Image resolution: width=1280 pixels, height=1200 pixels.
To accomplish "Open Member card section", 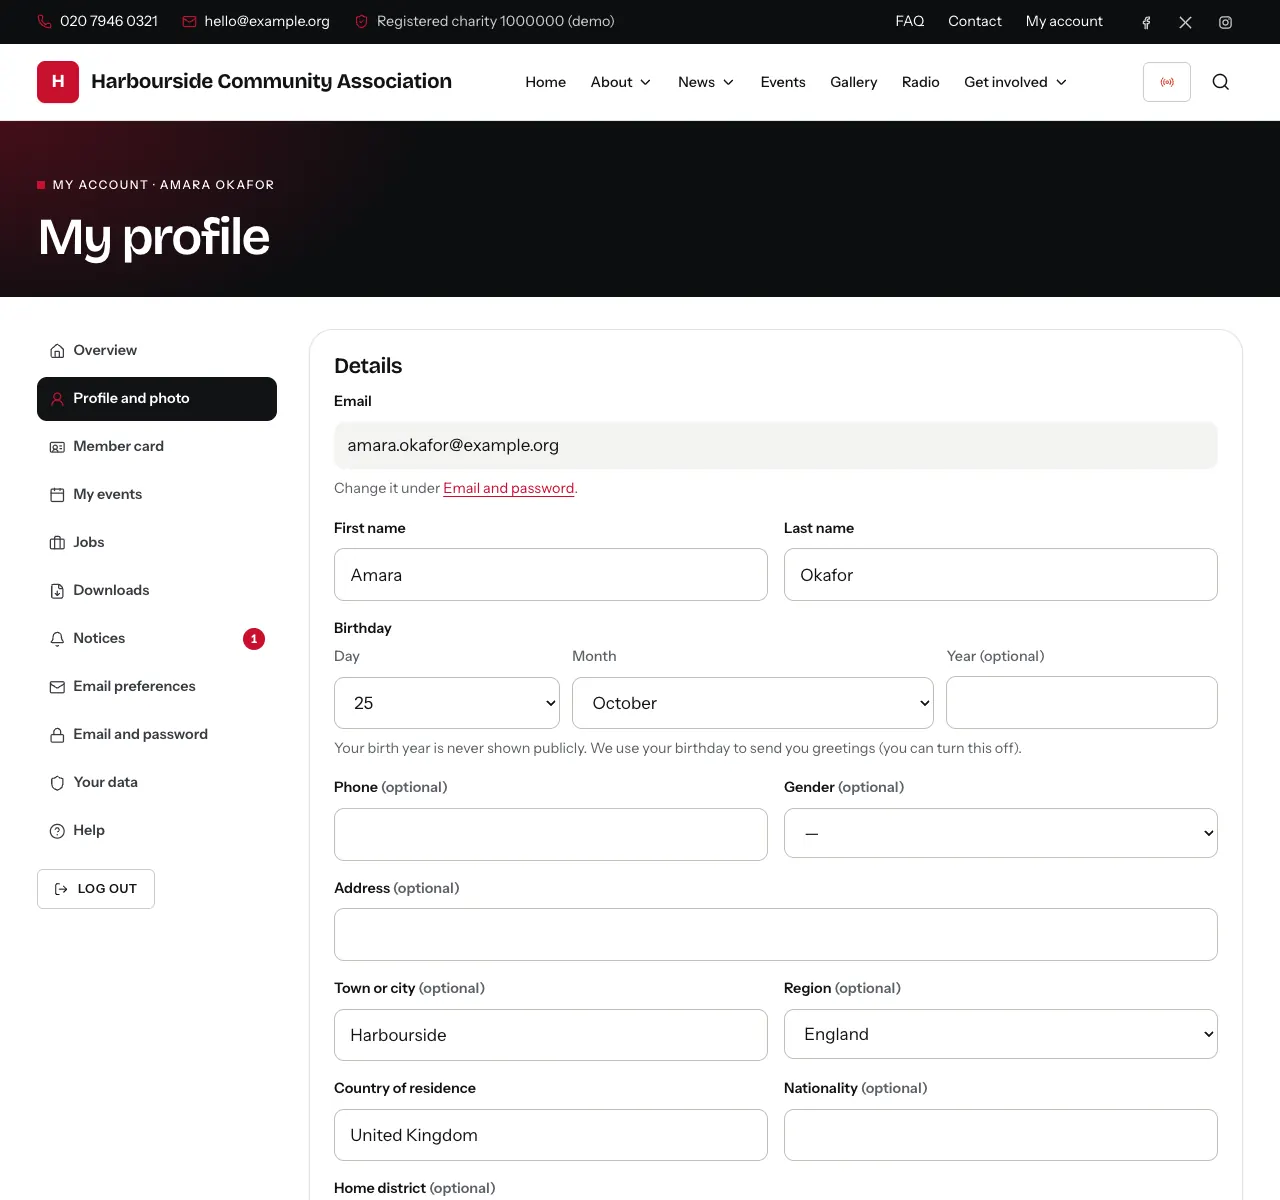I will 157,447.
